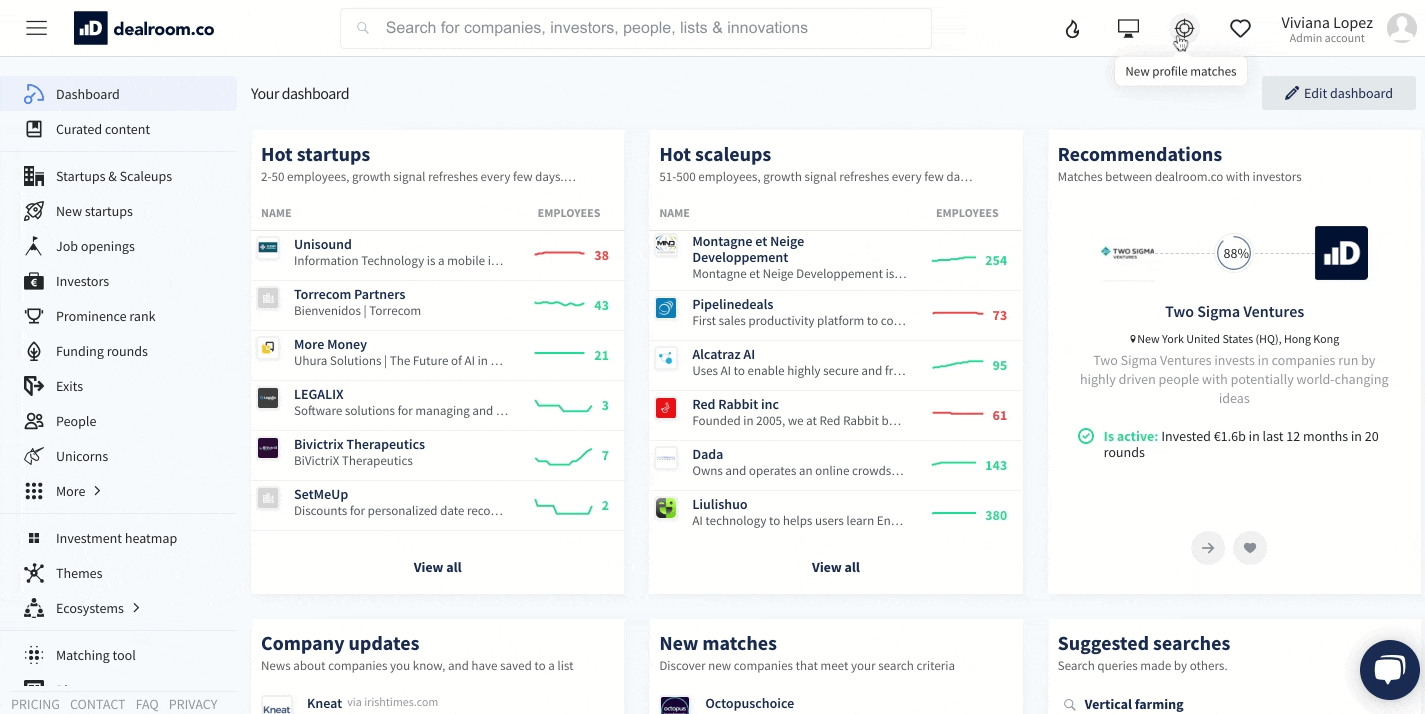Open New startups in sidebar
This screenshot has width=1425, height=714.
tap(94, 211)
